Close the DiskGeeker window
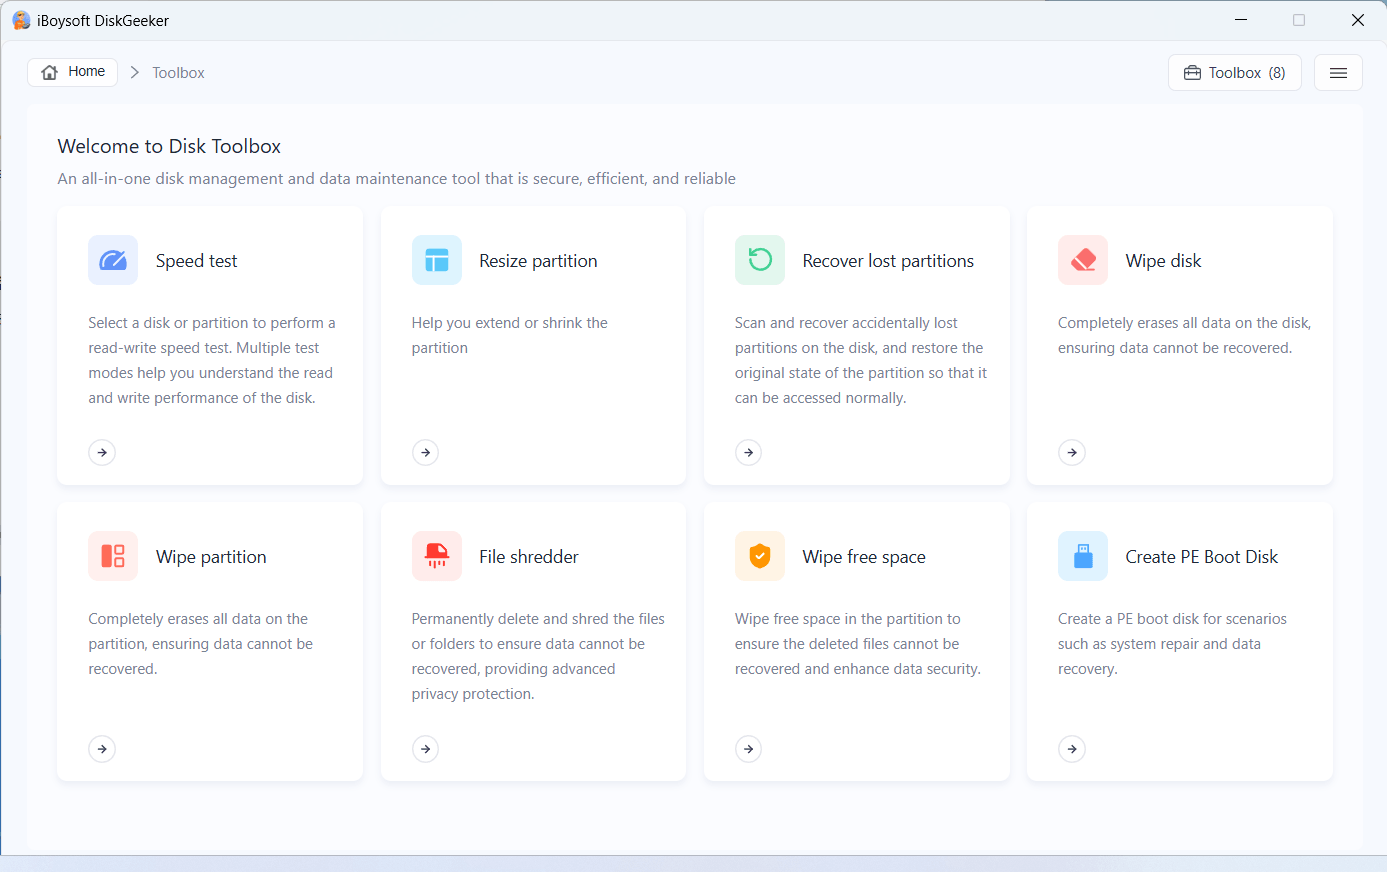1387x872 pixels. (1358, 20)
